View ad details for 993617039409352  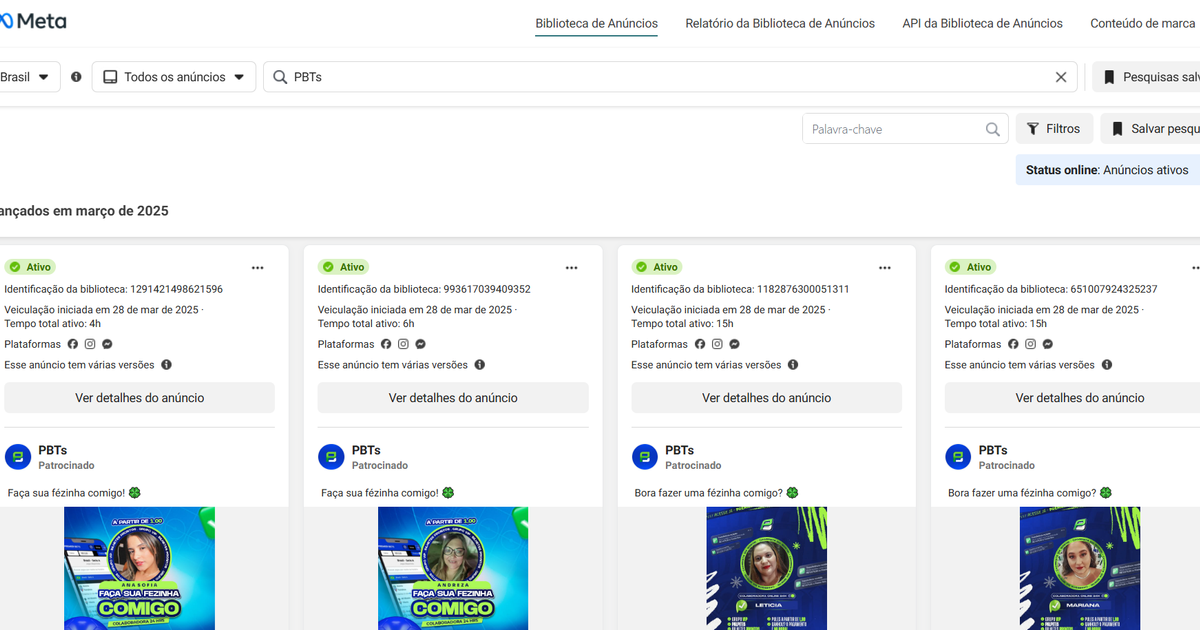pyautogui.click(x=453, y=398)
